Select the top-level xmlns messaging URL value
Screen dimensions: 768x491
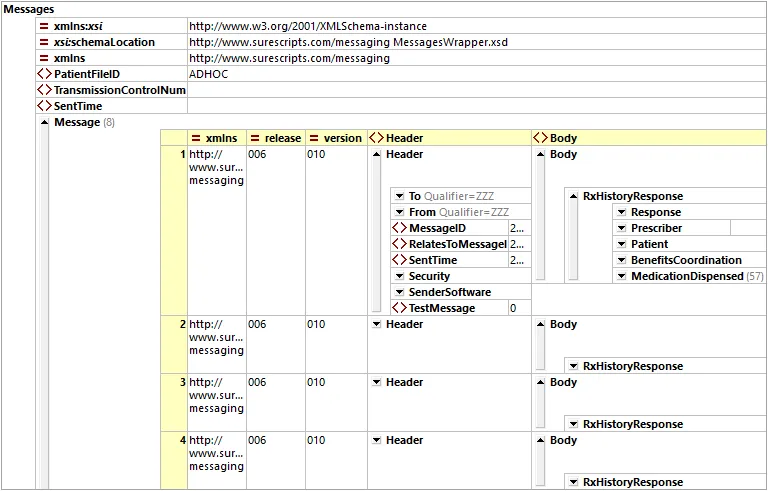(x=289, y=58)
